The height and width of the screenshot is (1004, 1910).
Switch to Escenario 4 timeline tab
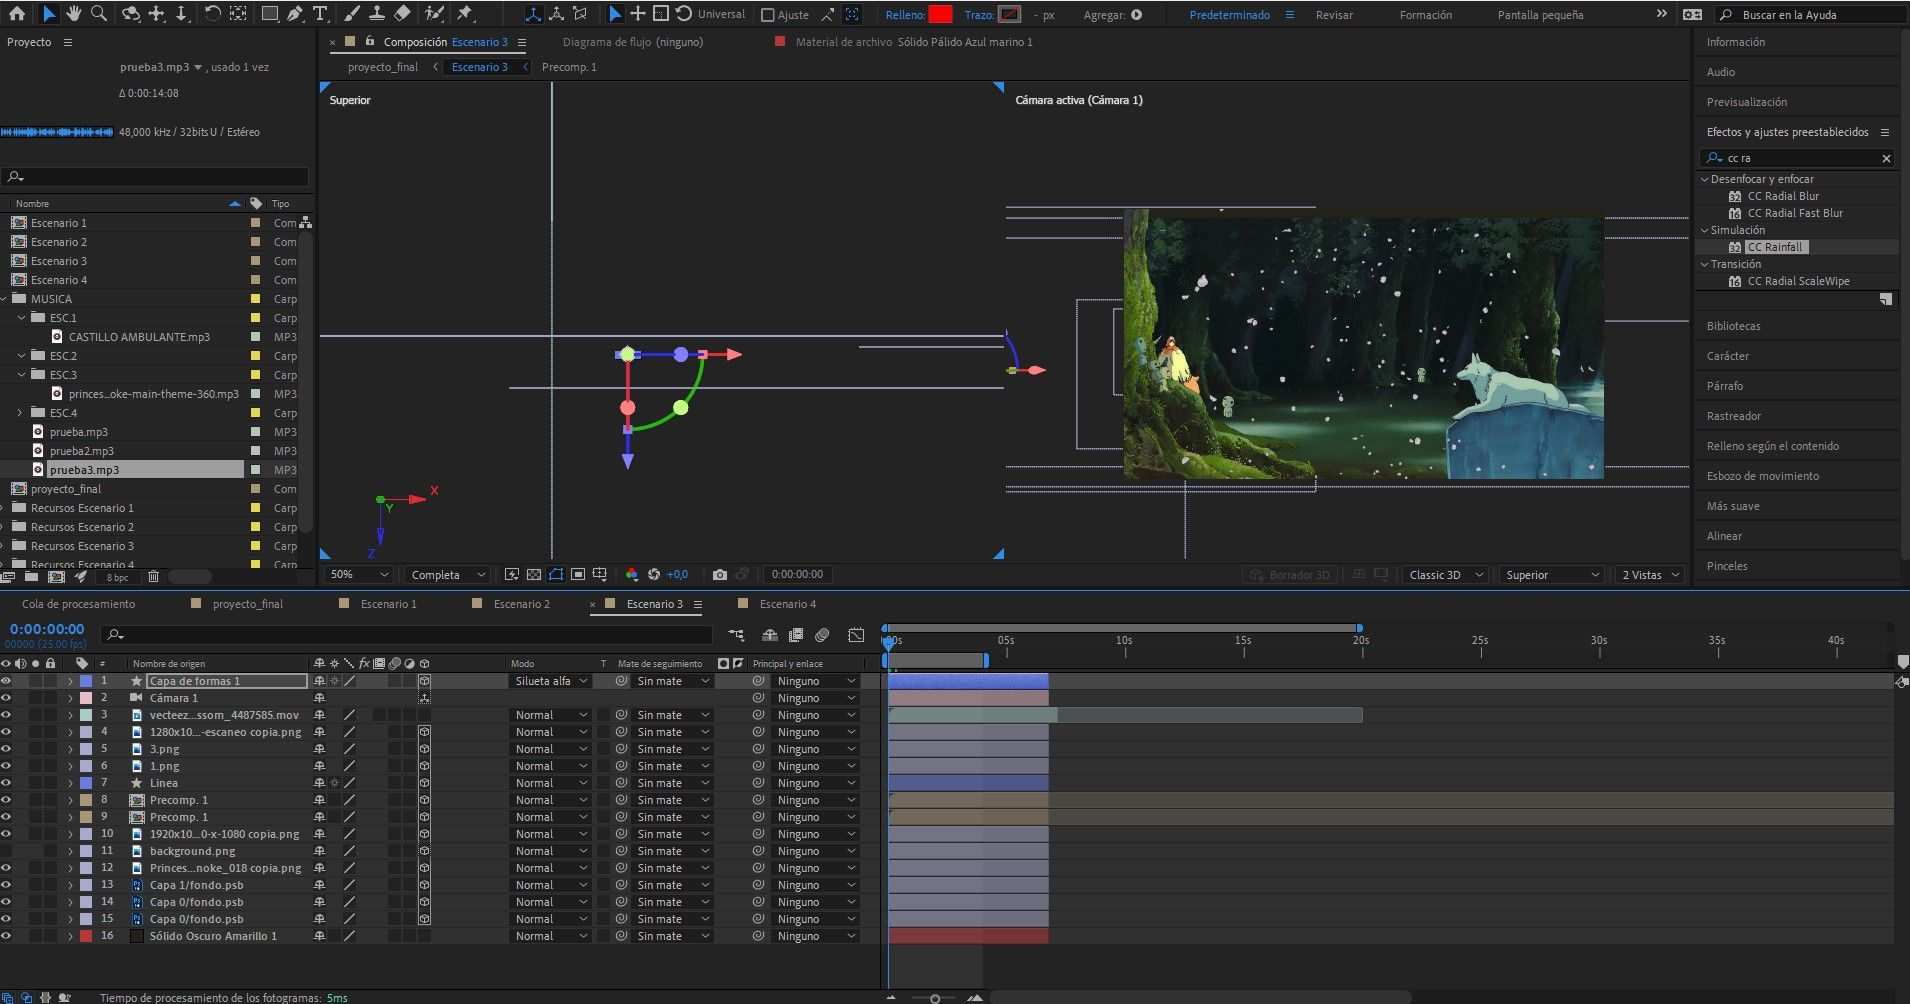pos(787,604)
